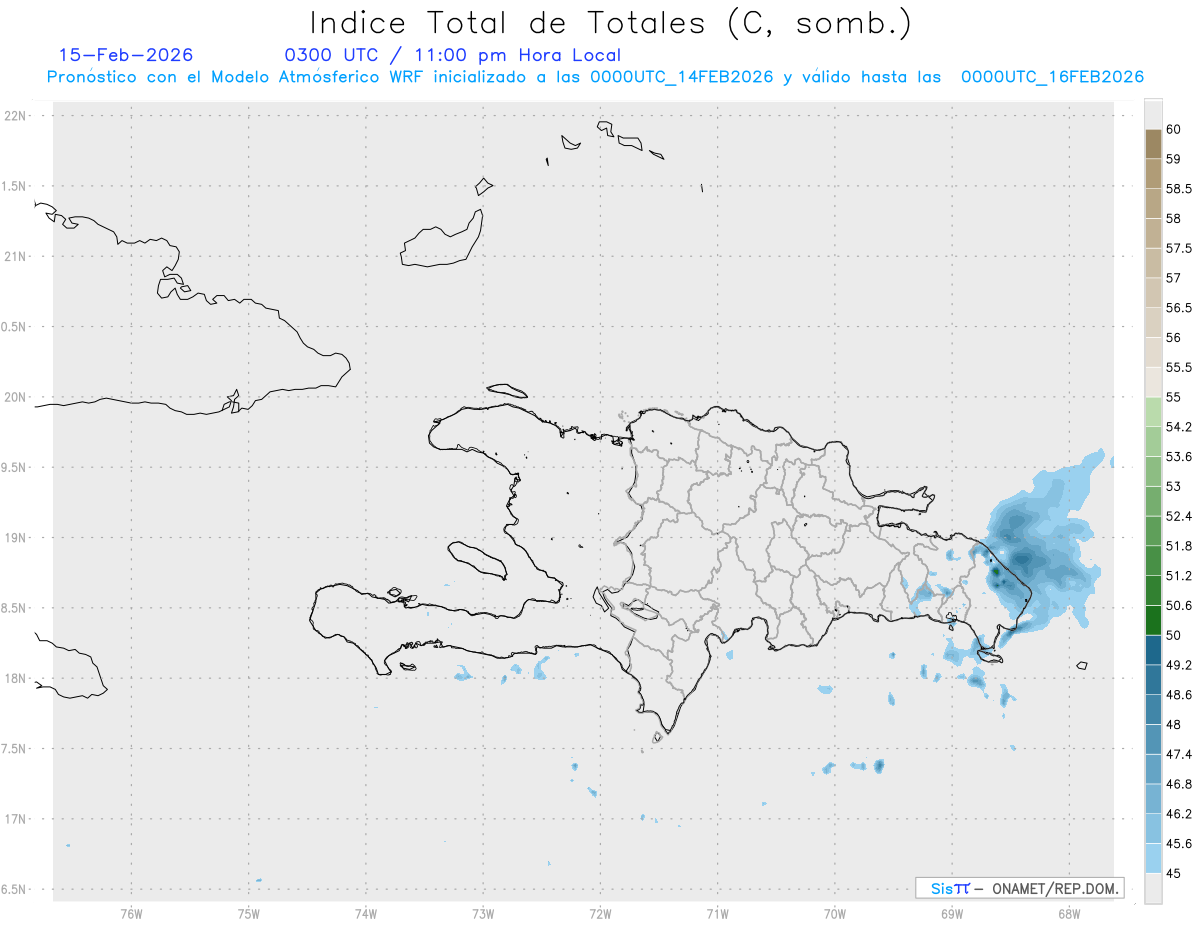Click the color bar value "57"
Screen dimensions: 1200x927
coord(1174,278)
